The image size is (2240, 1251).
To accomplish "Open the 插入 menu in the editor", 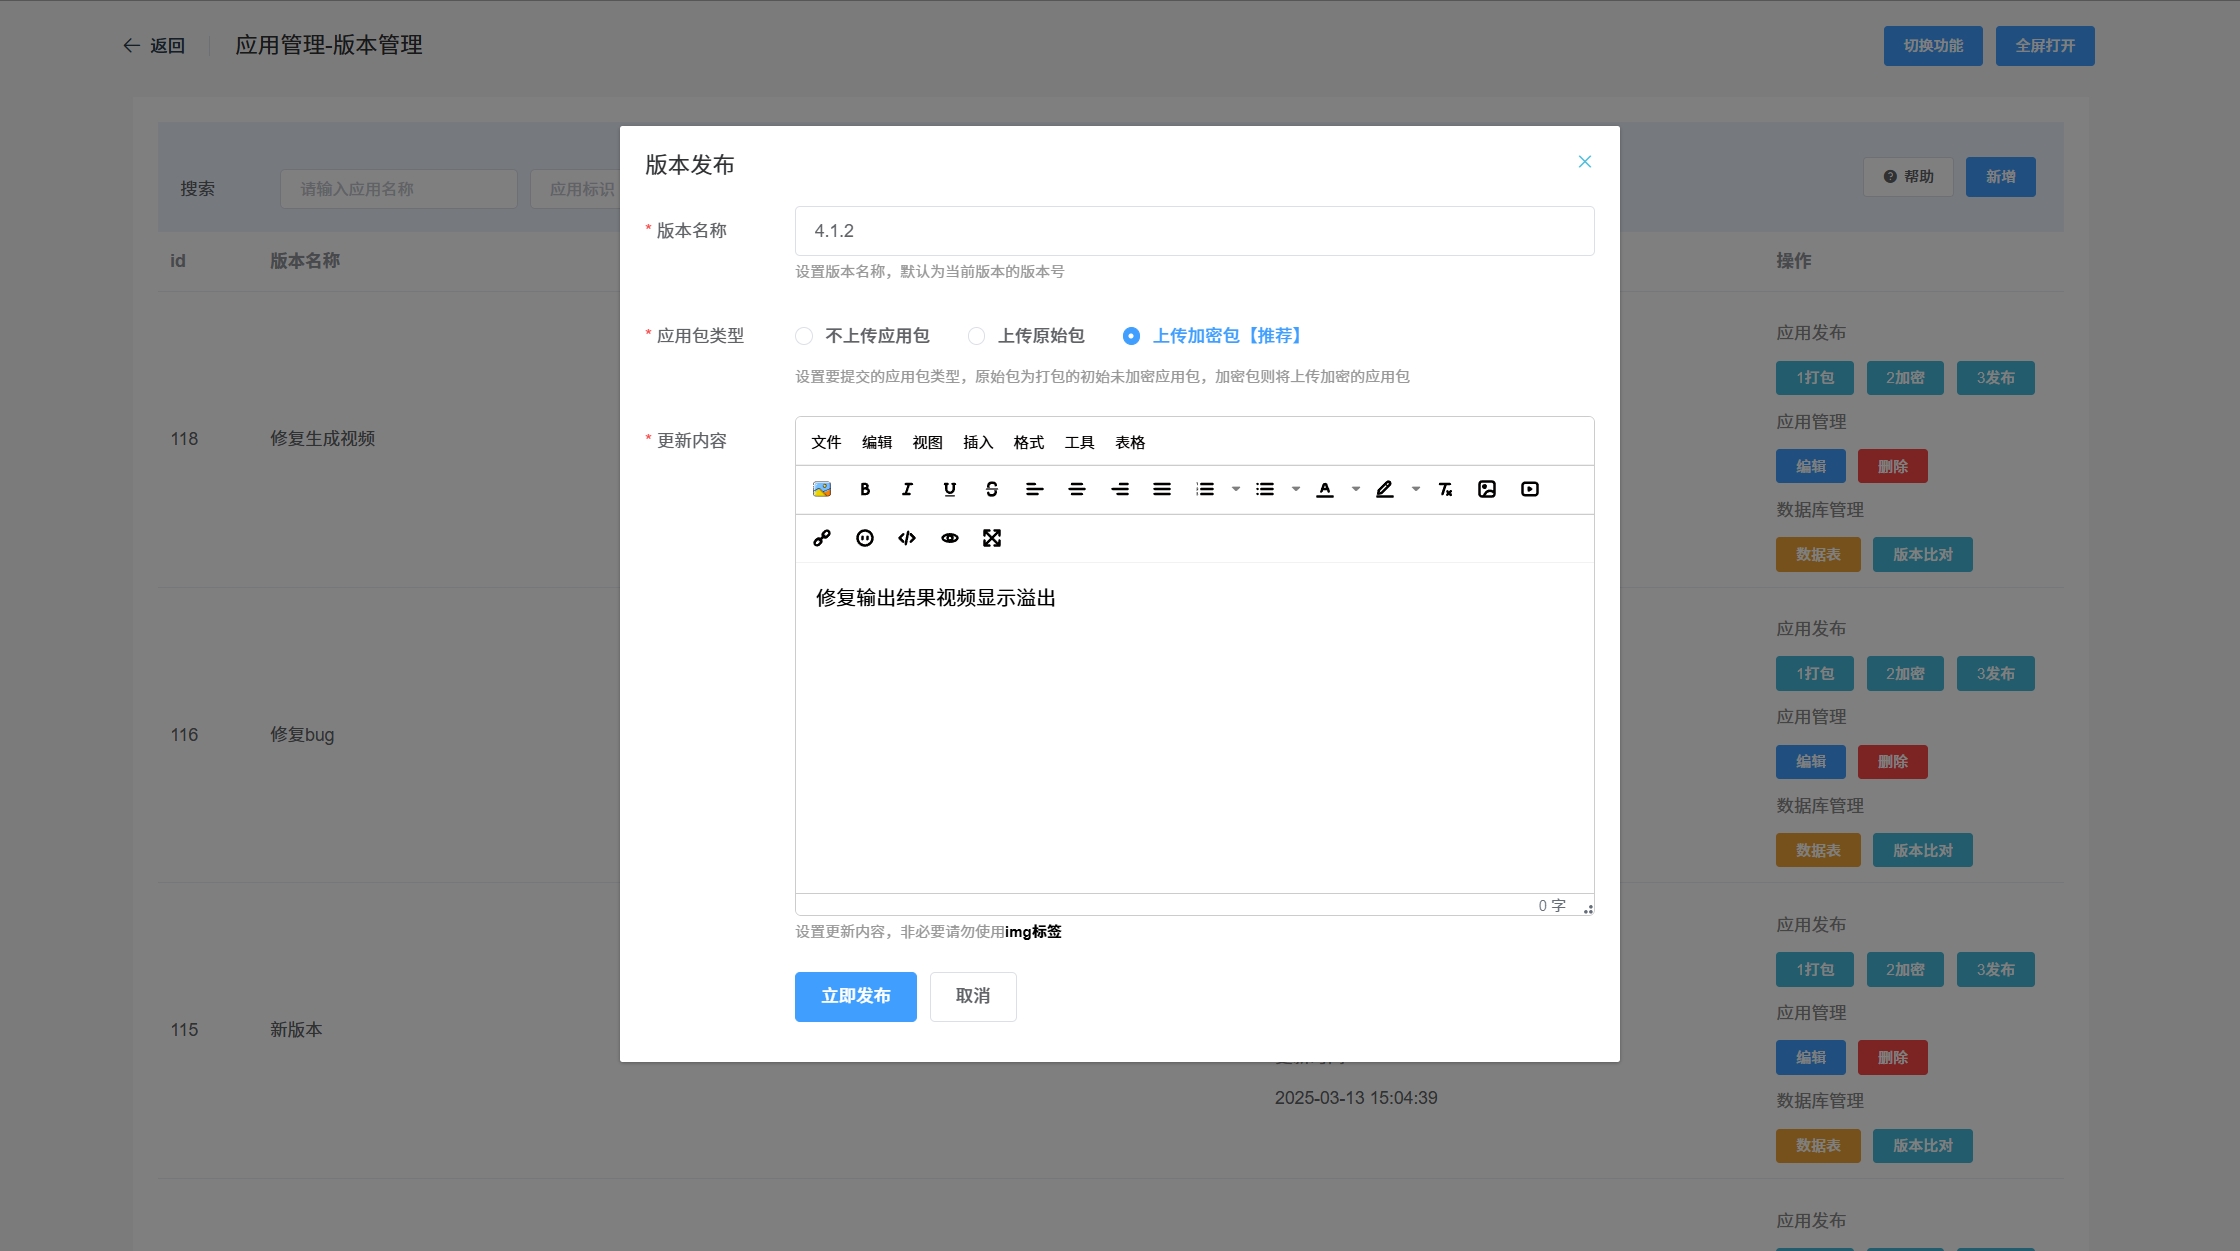I will click(x=978, y=442).
